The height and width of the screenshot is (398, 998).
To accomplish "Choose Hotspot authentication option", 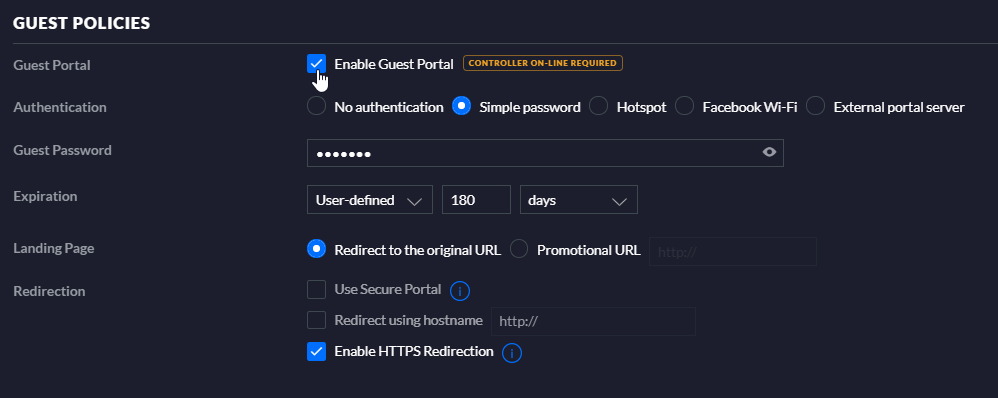I will coord(598,106).
